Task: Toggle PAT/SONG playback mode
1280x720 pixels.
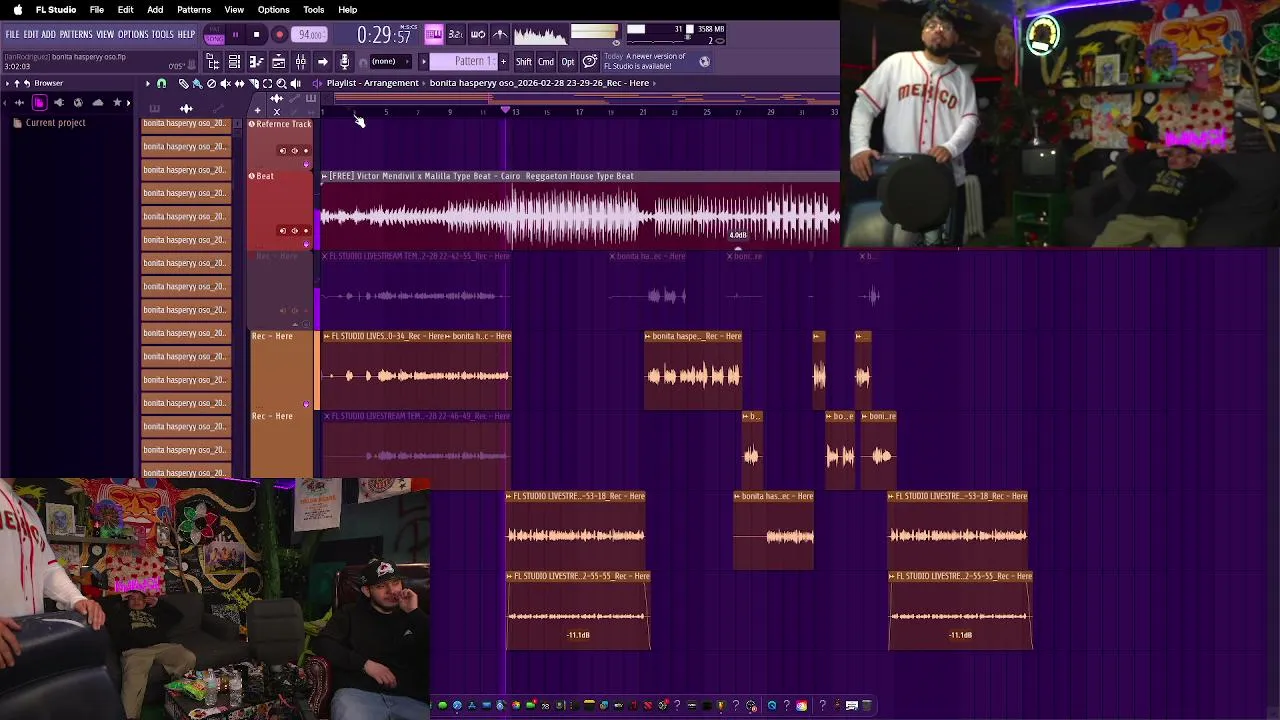Action: coord(215,35)
